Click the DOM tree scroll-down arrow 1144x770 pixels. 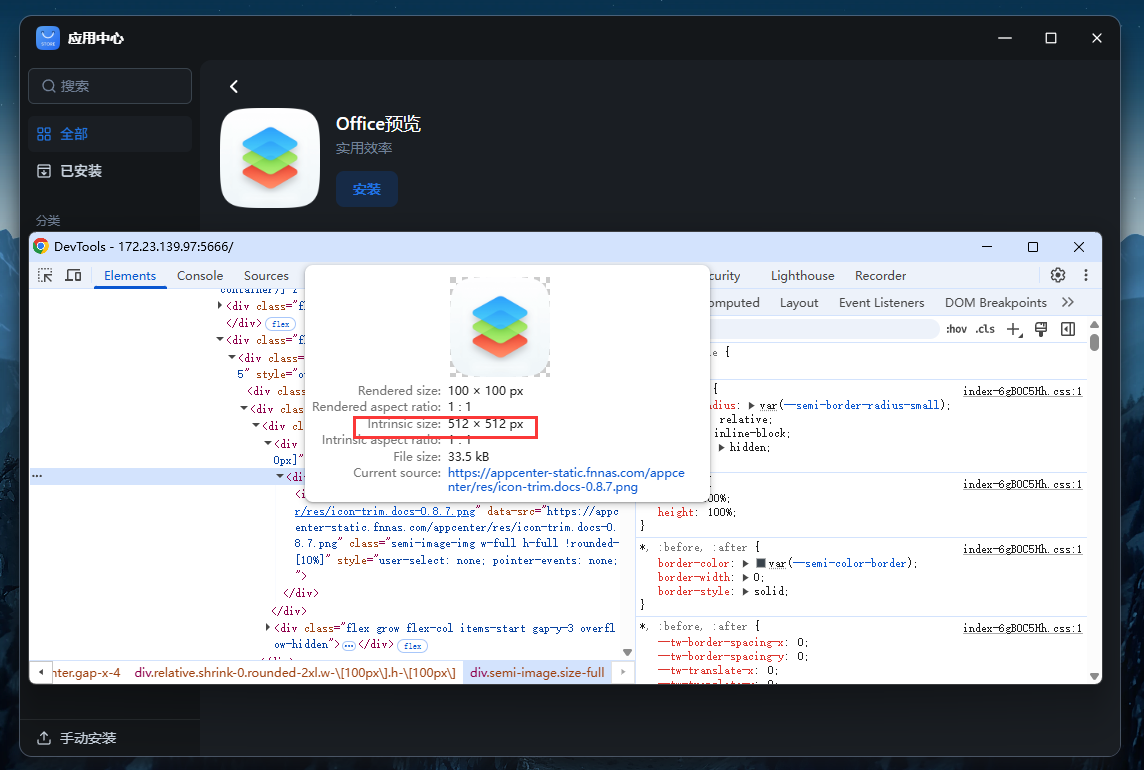(627, 652)
